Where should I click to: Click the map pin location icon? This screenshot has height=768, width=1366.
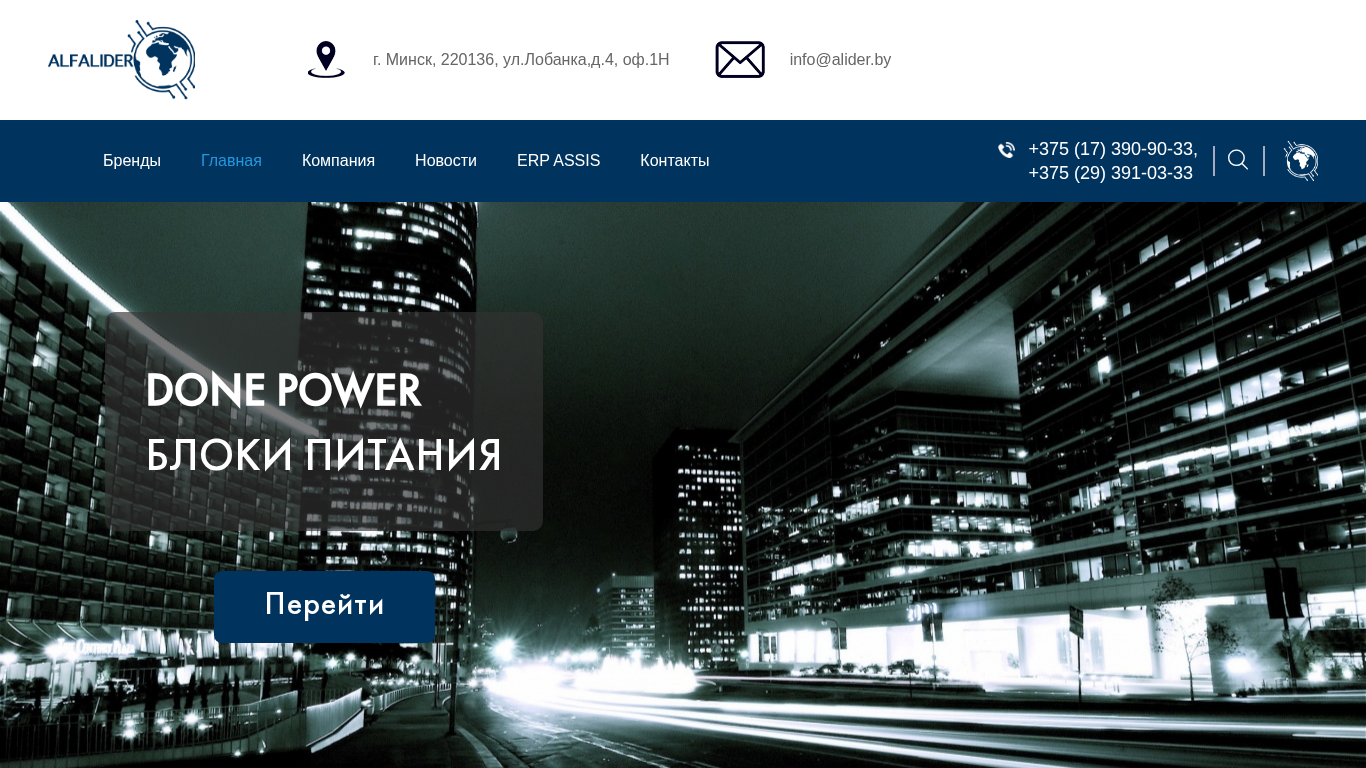[x=326, y=60]
